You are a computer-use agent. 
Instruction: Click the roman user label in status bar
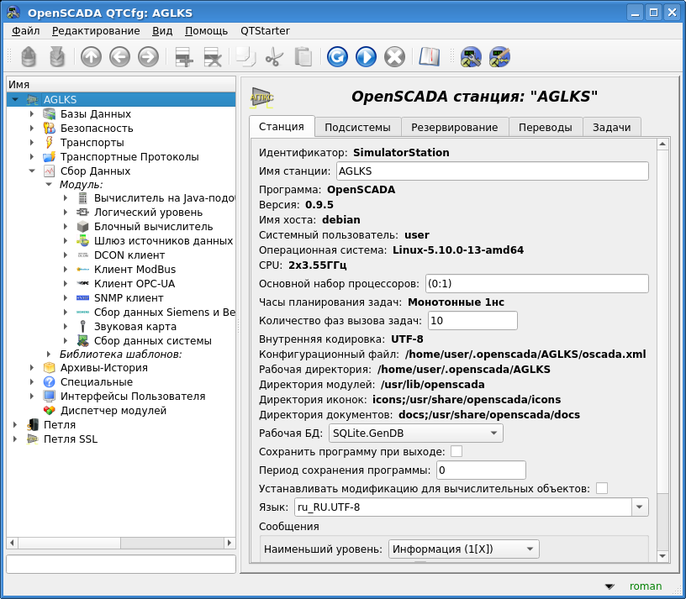click(645, 586)
